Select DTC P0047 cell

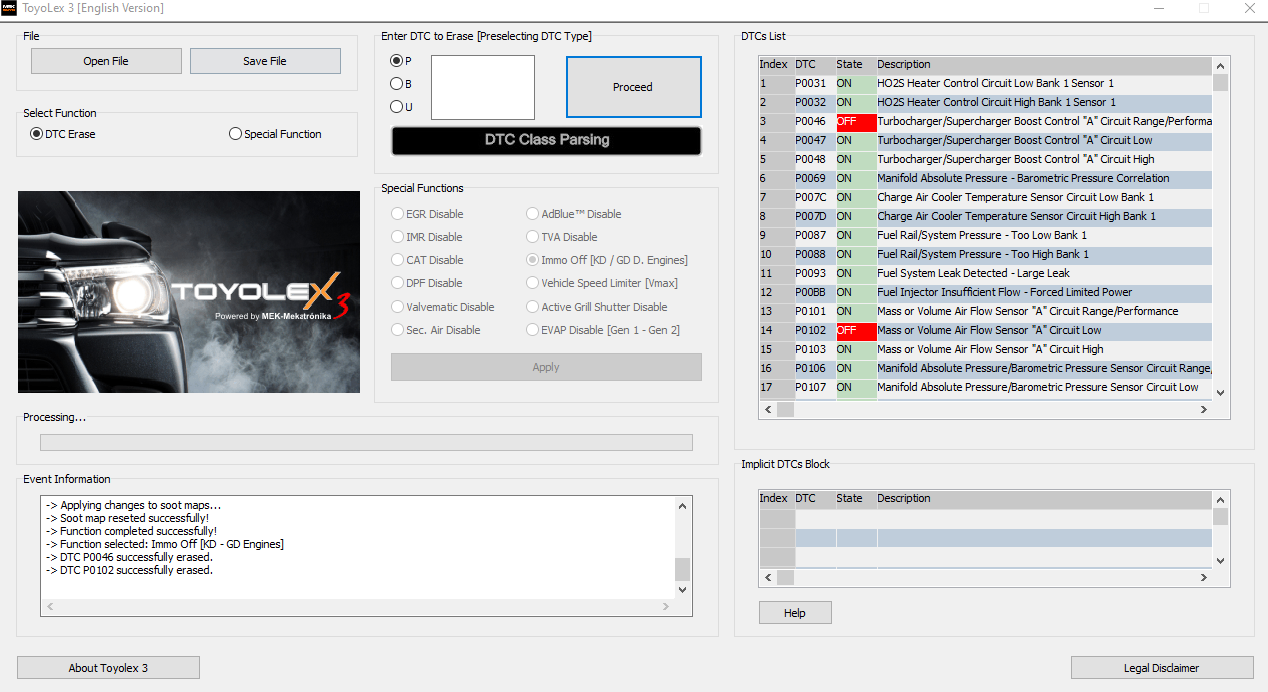815,140
